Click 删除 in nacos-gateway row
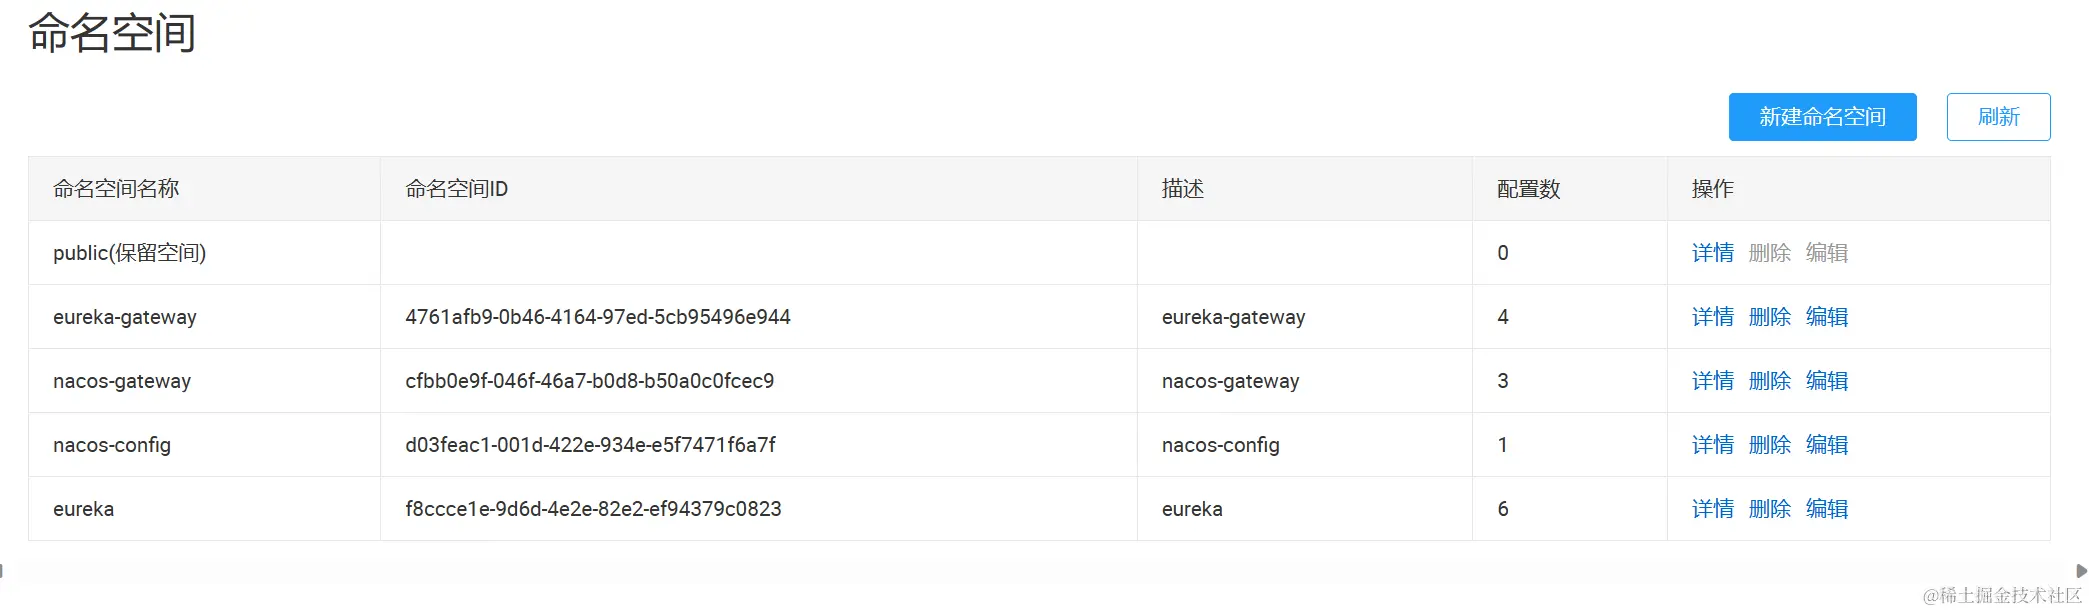 [x=1769, y=381]
